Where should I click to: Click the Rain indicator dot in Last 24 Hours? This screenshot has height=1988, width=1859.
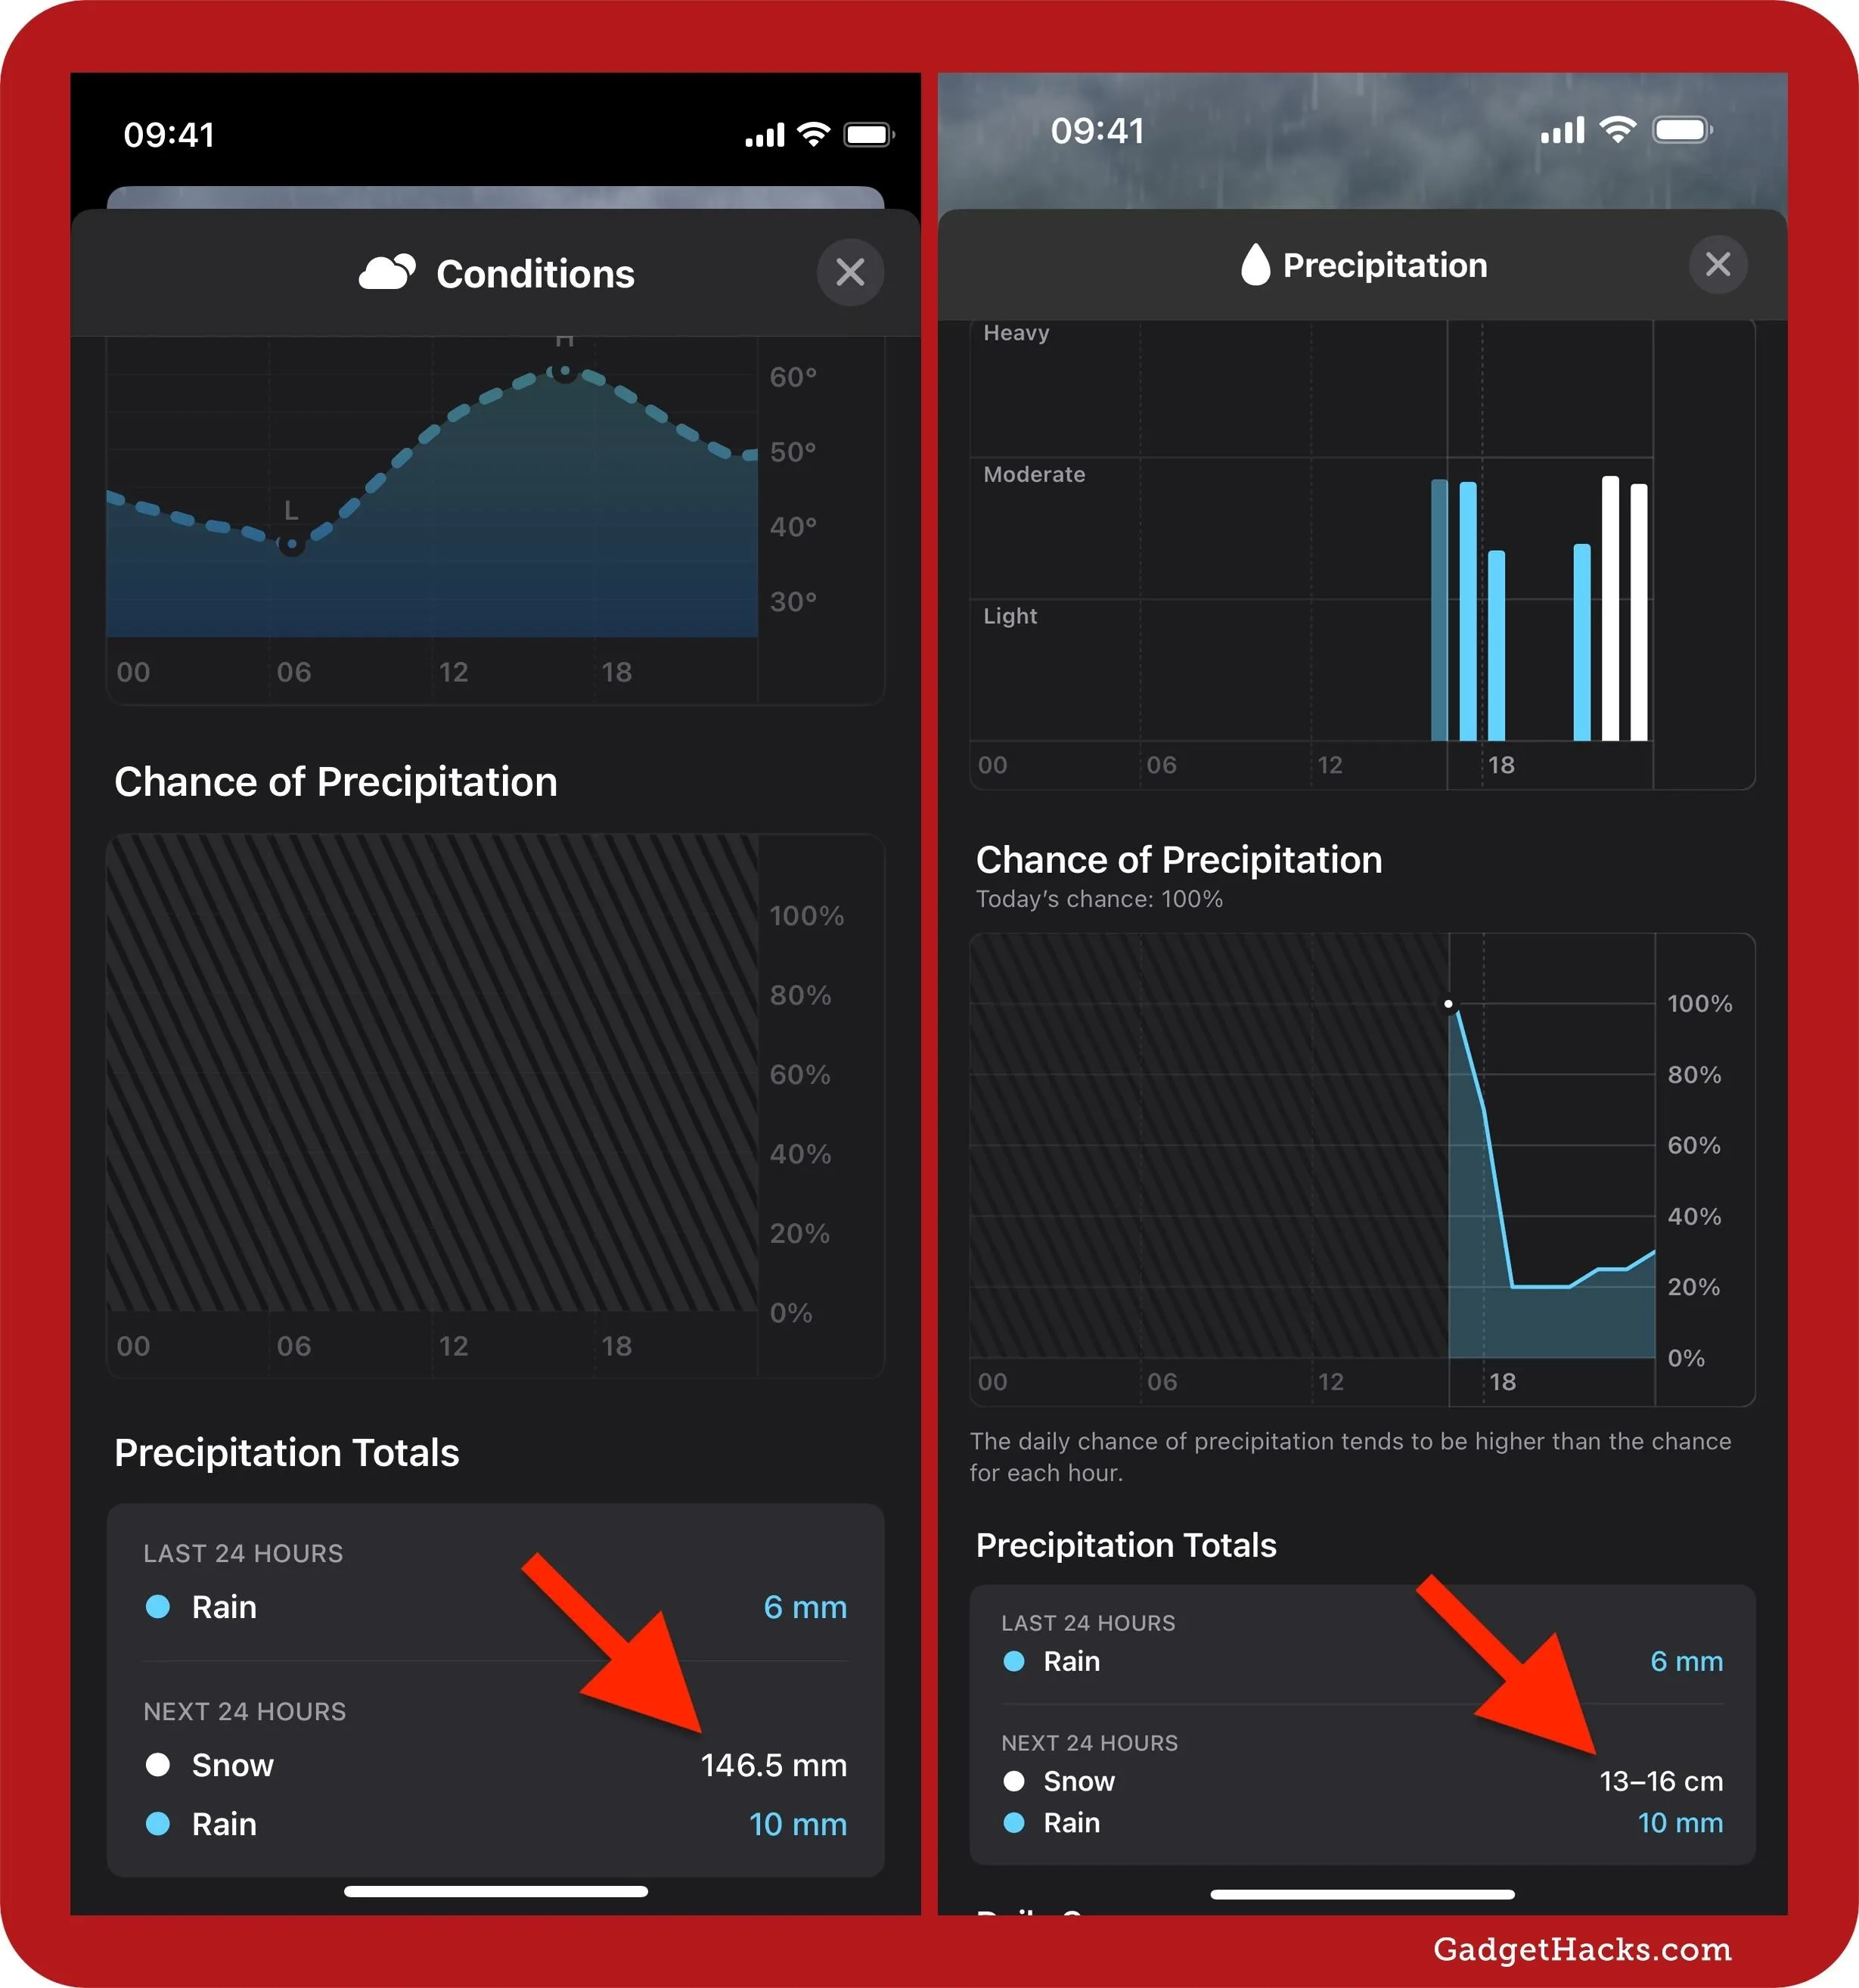pos(152,1607)
